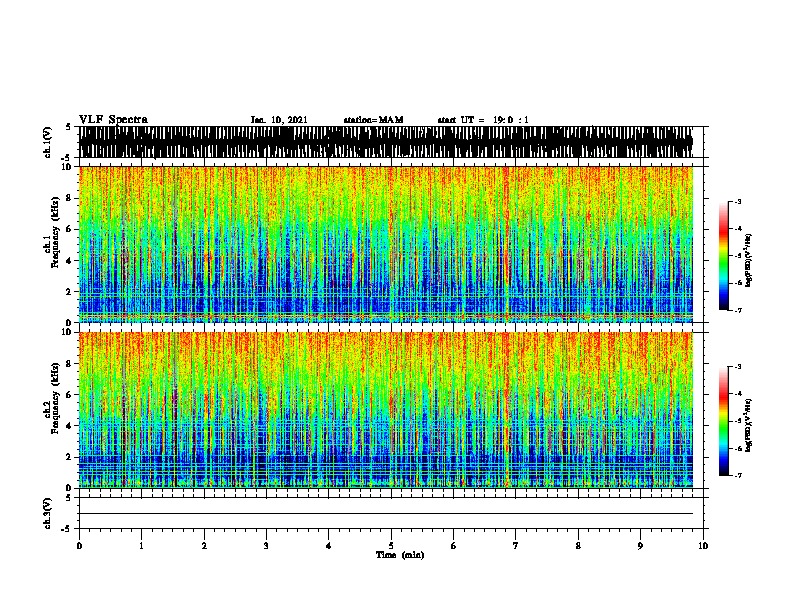Click the '5' tick label on time axis
The height and width of the screenshot is (612, 792).
click(391, 546)
